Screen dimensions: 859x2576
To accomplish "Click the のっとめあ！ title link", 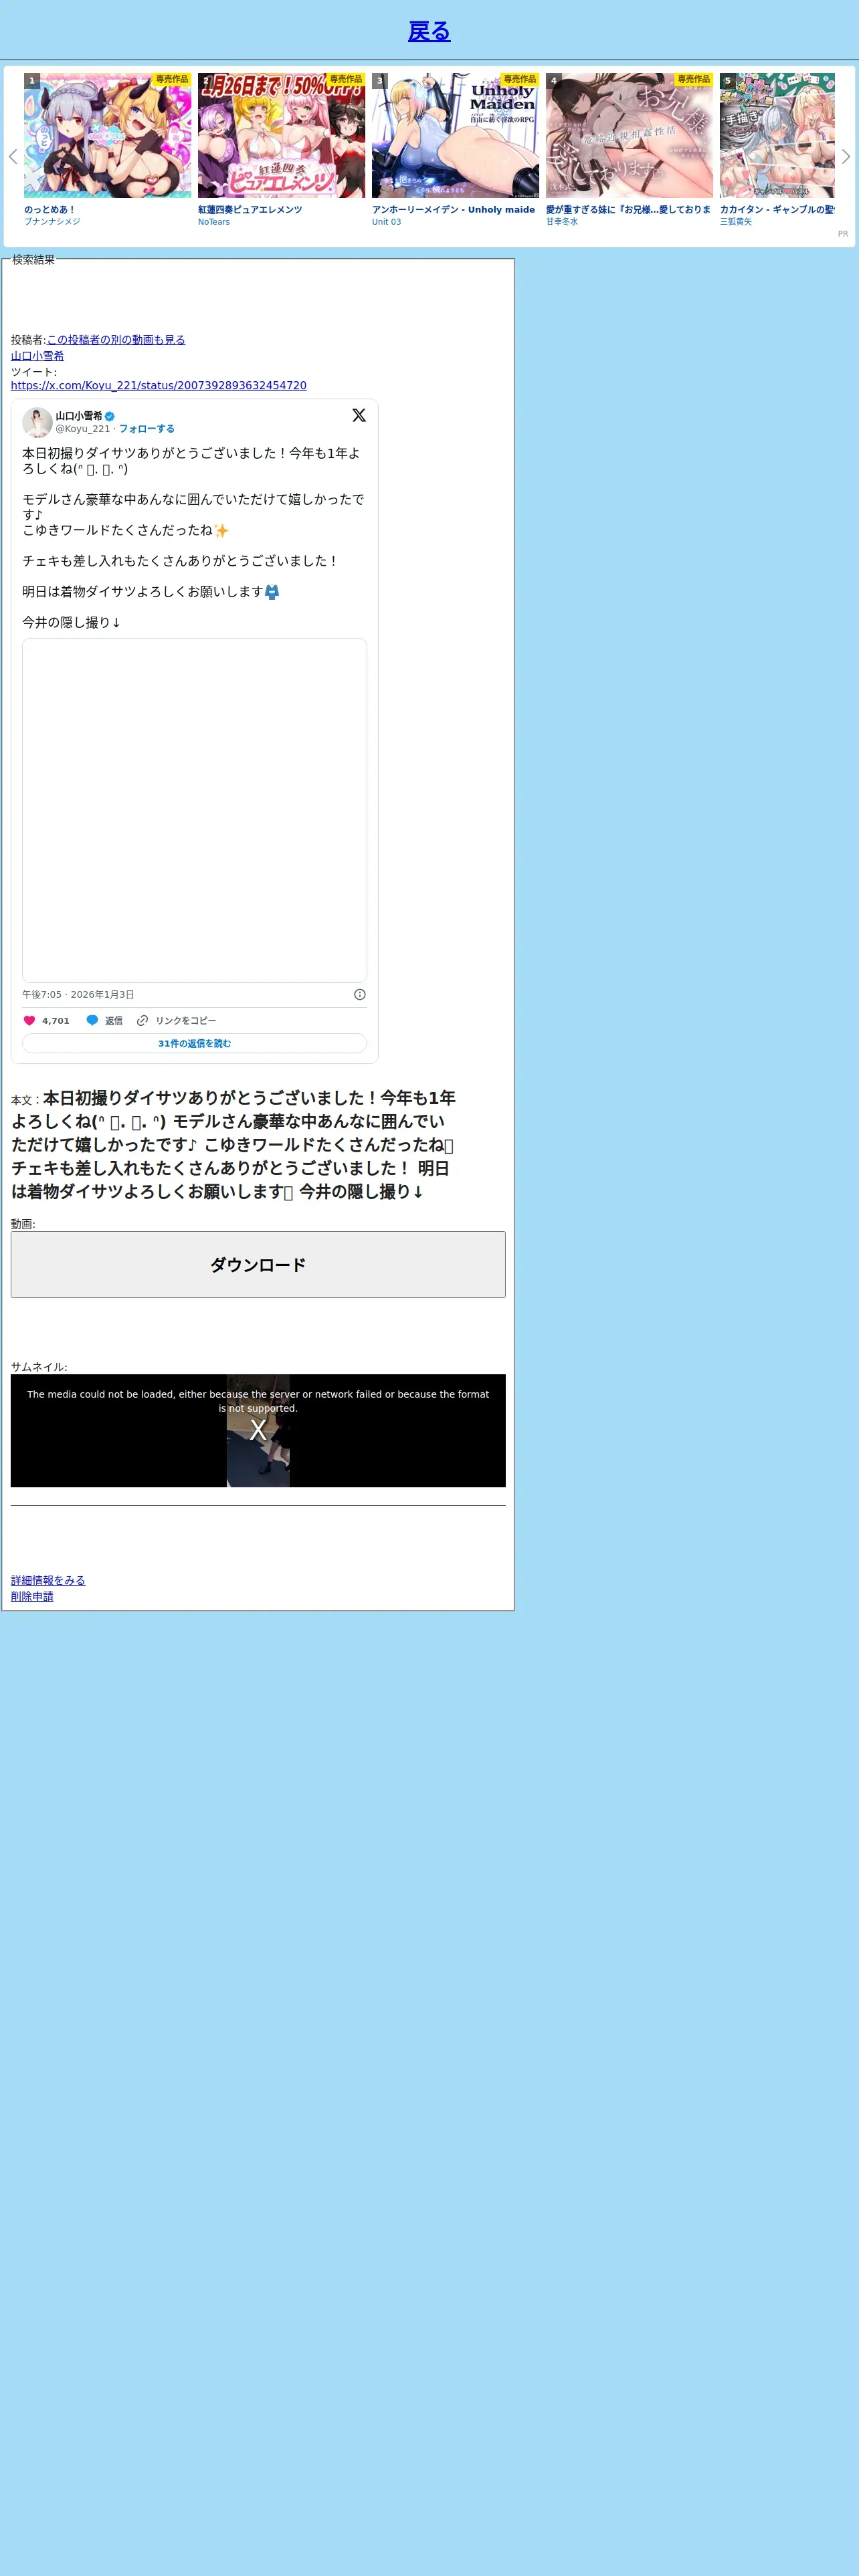I will tap(50, 210).
